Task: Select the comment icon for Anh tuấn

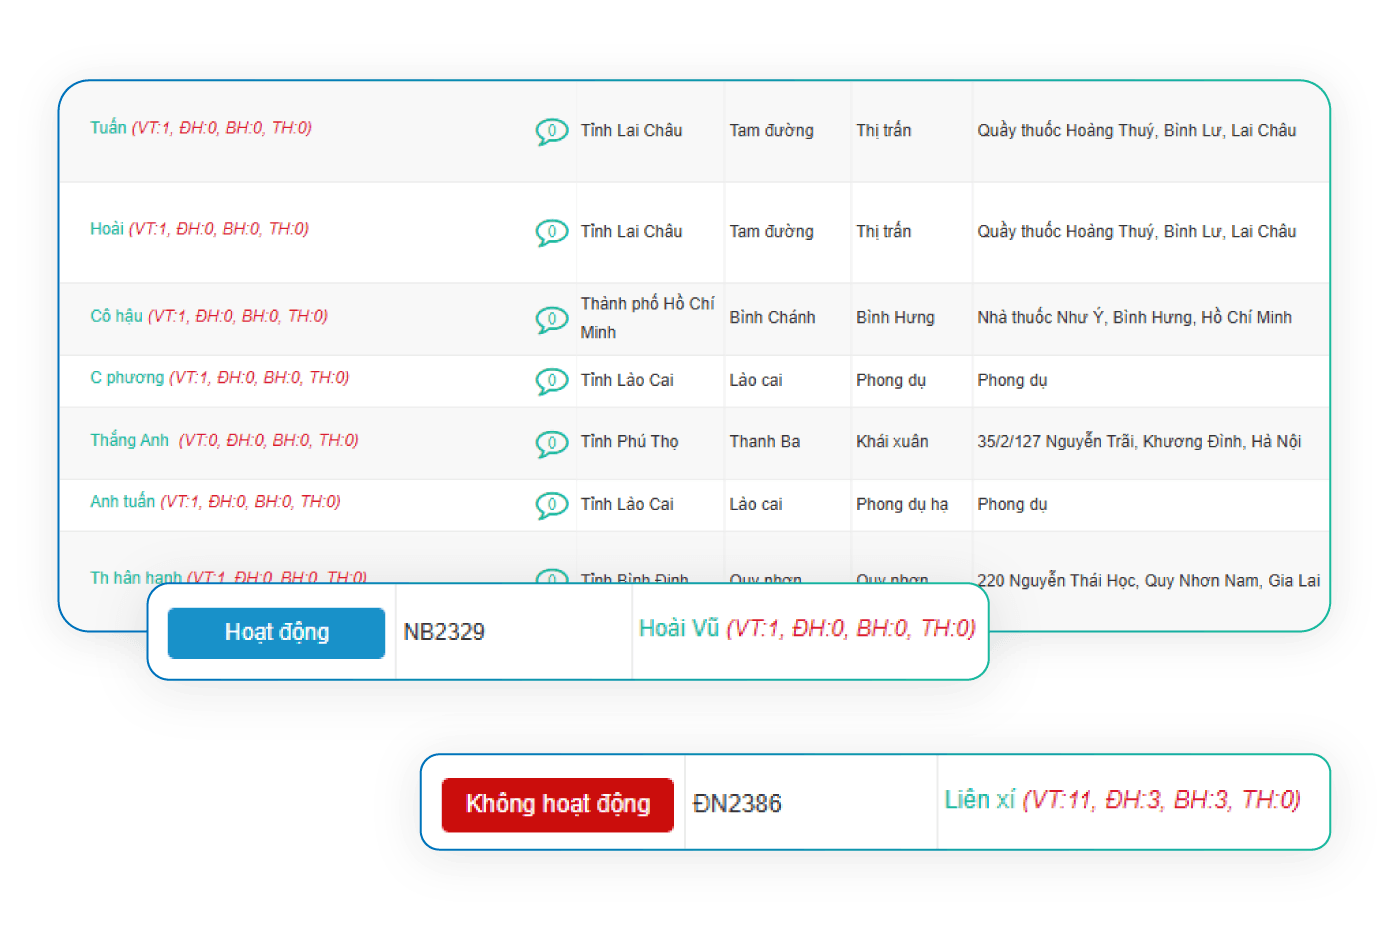Action: [551, 505]
